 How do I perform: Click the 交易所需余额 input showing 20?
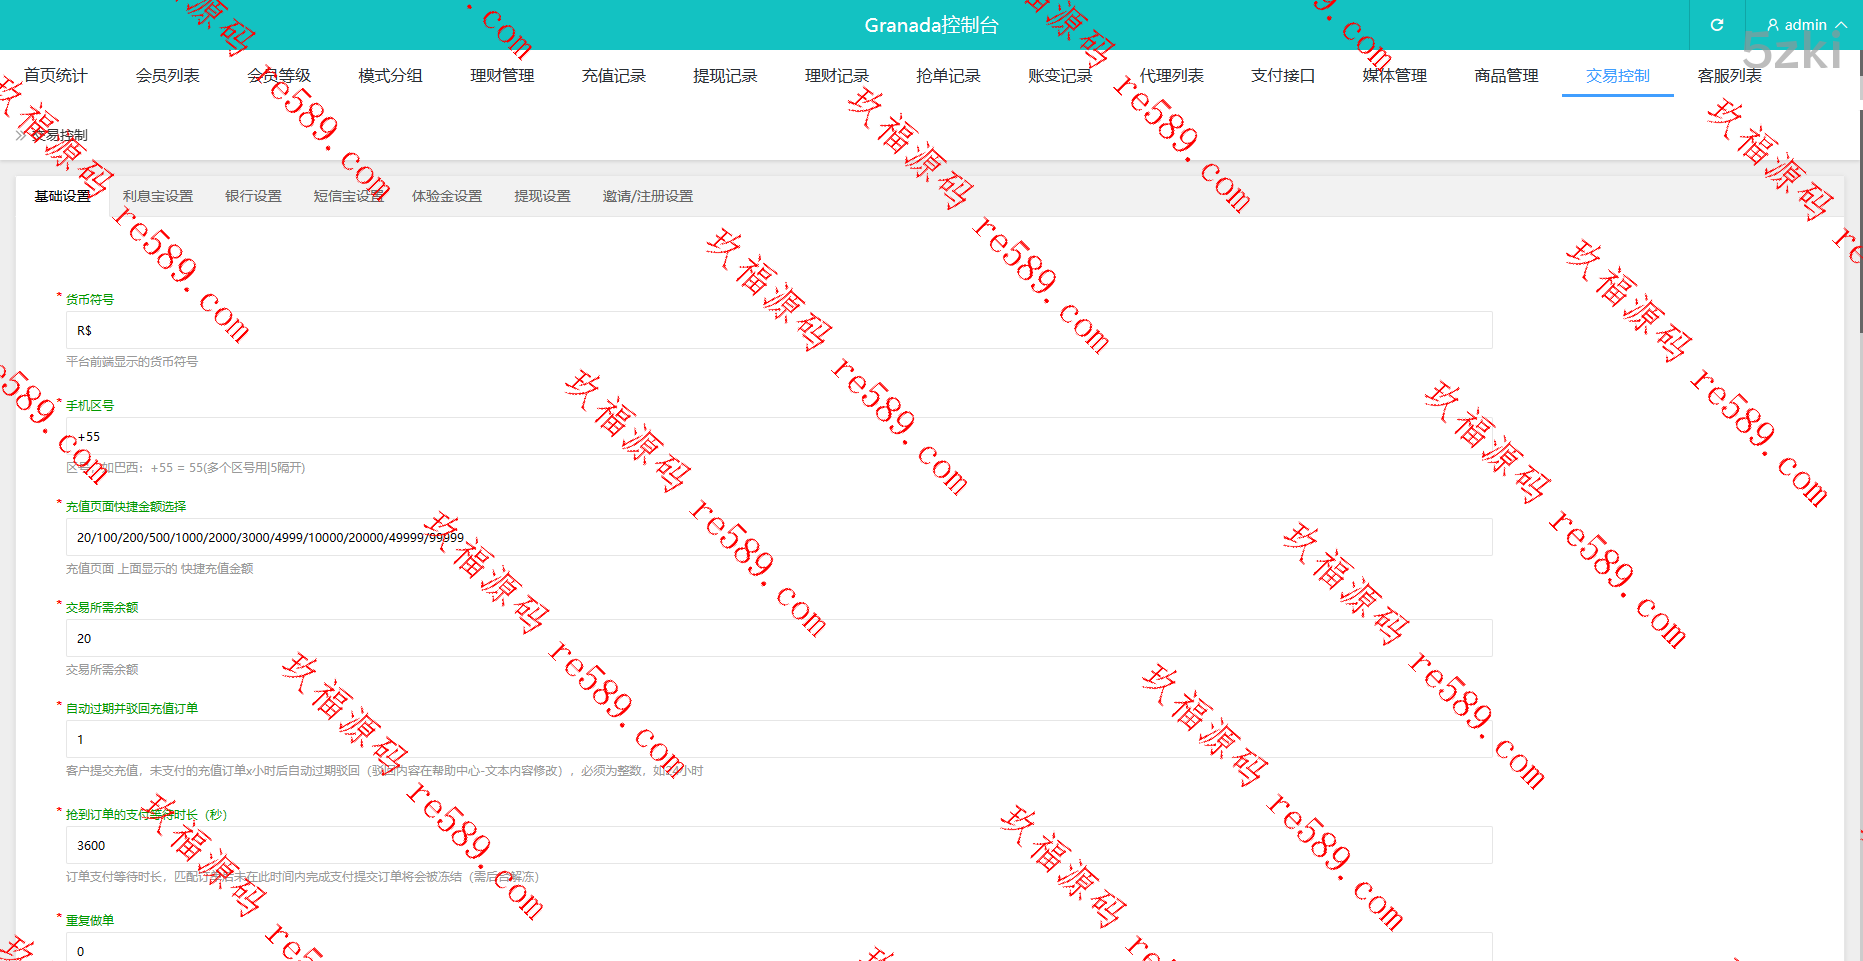tap(778, 639)
